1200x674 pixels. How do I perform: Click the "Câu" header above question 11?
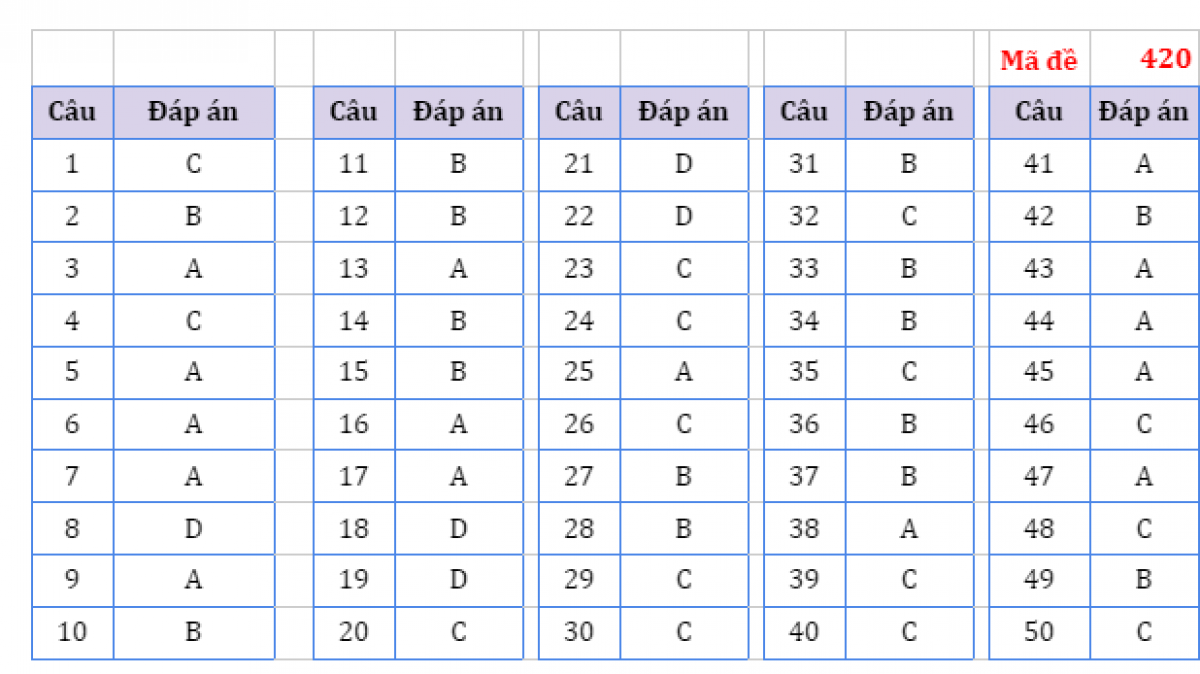coord(354,111)
